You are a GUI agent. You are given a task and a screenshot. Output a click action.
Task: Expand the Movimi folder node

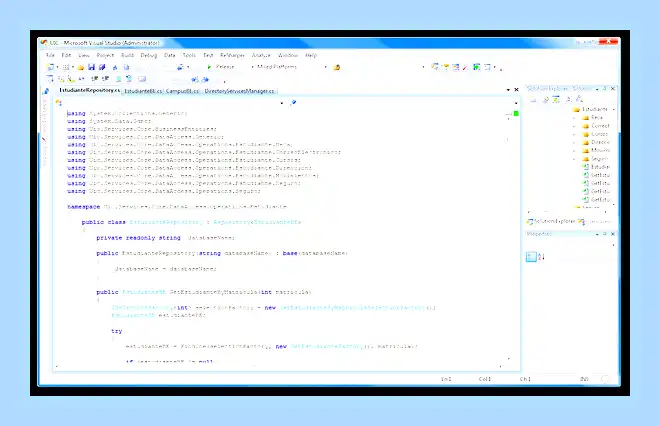point(574,150)
